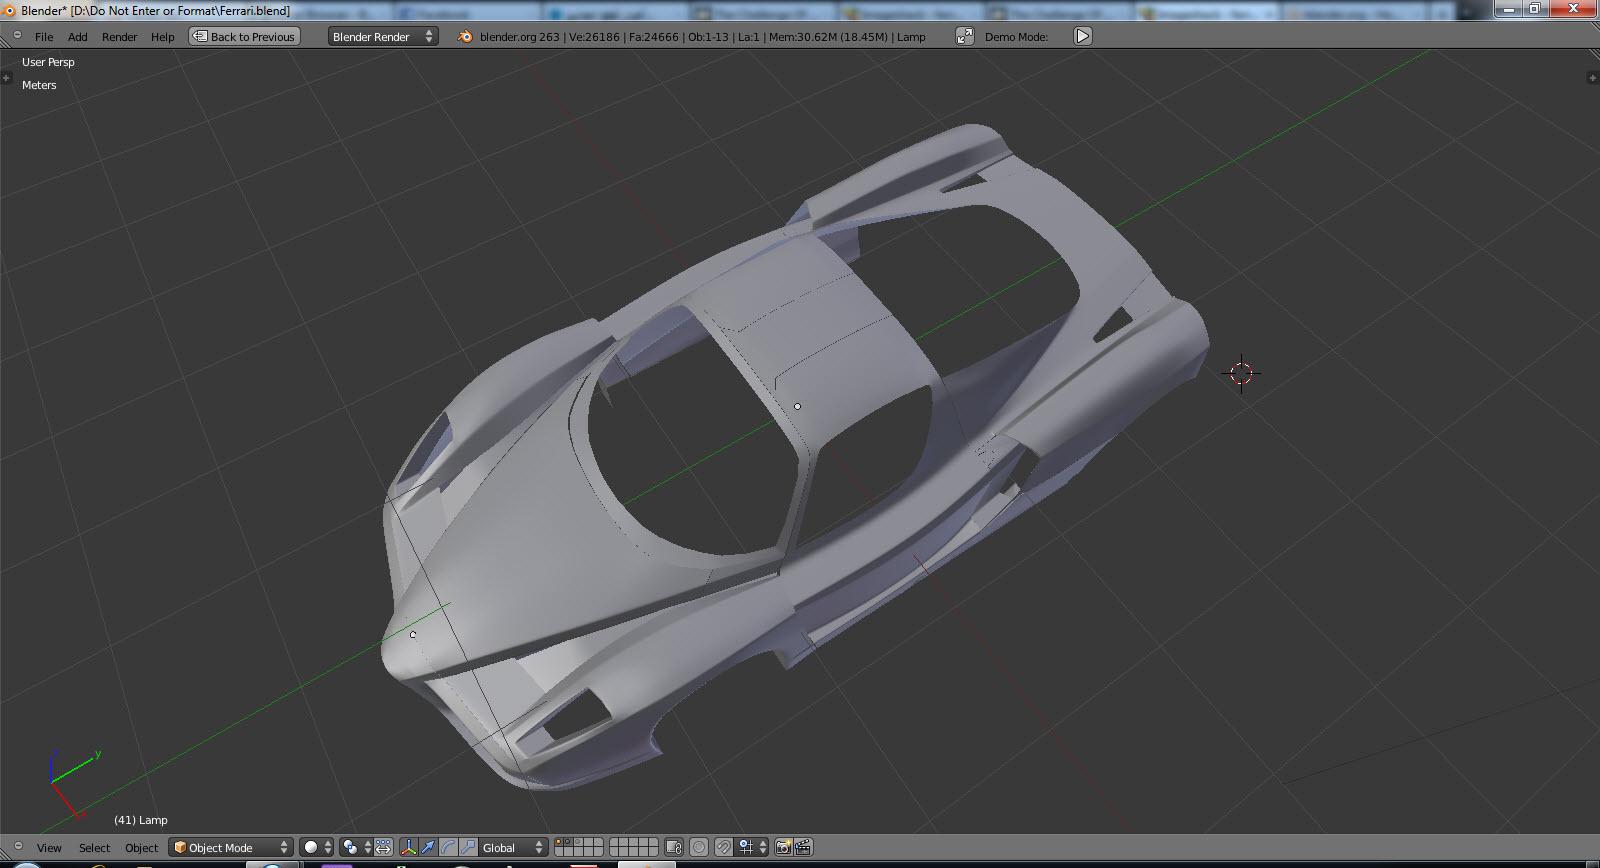1600x868 pixels.
Task: Click the 'Demo Mode:' label
Action: pos(1017,36)
